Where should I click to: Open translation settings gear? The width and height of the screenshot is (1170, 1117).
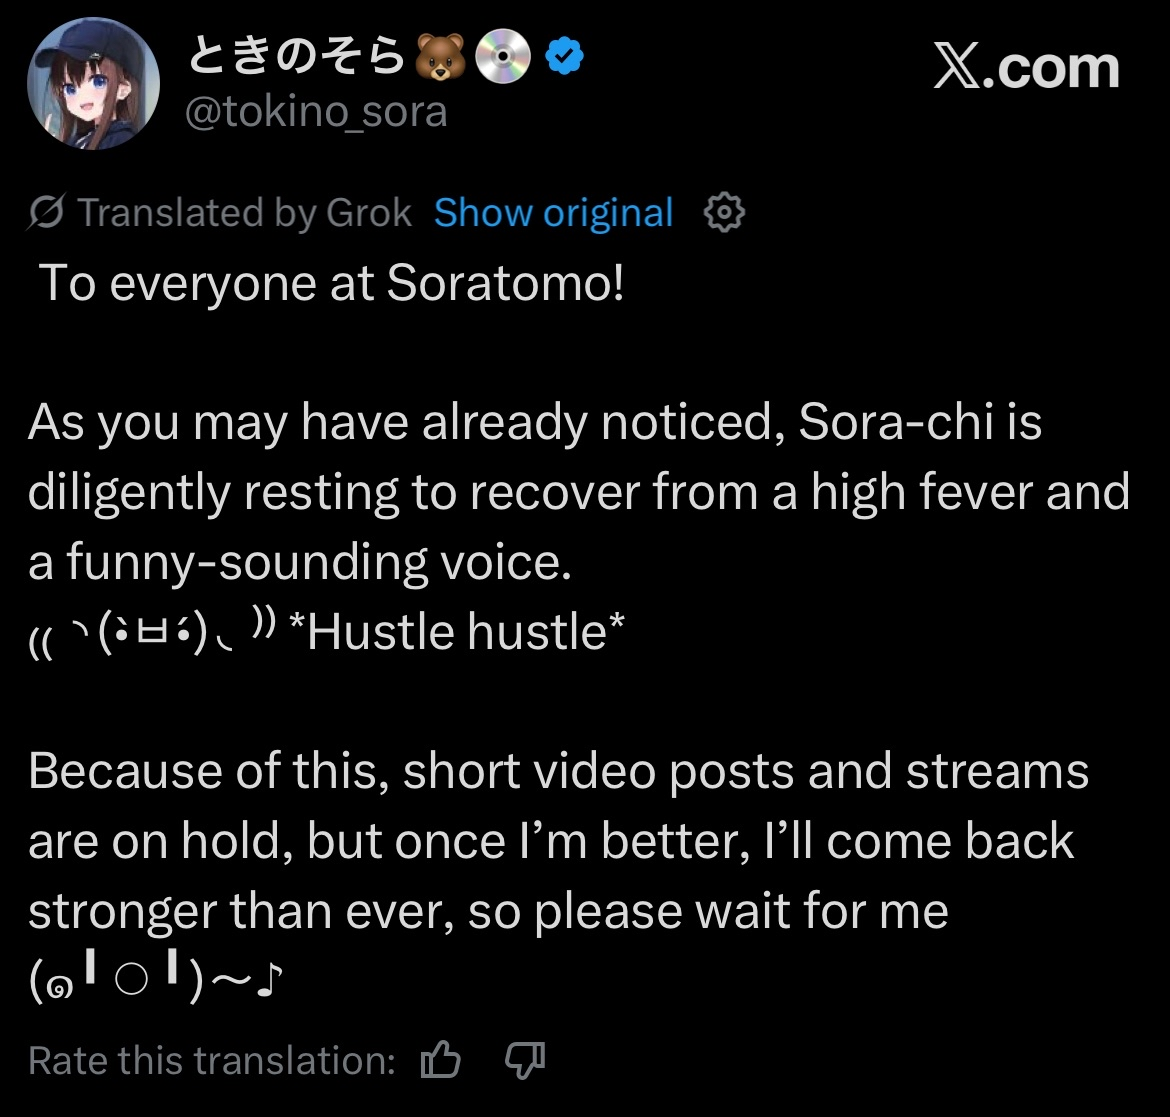(724, 212)
